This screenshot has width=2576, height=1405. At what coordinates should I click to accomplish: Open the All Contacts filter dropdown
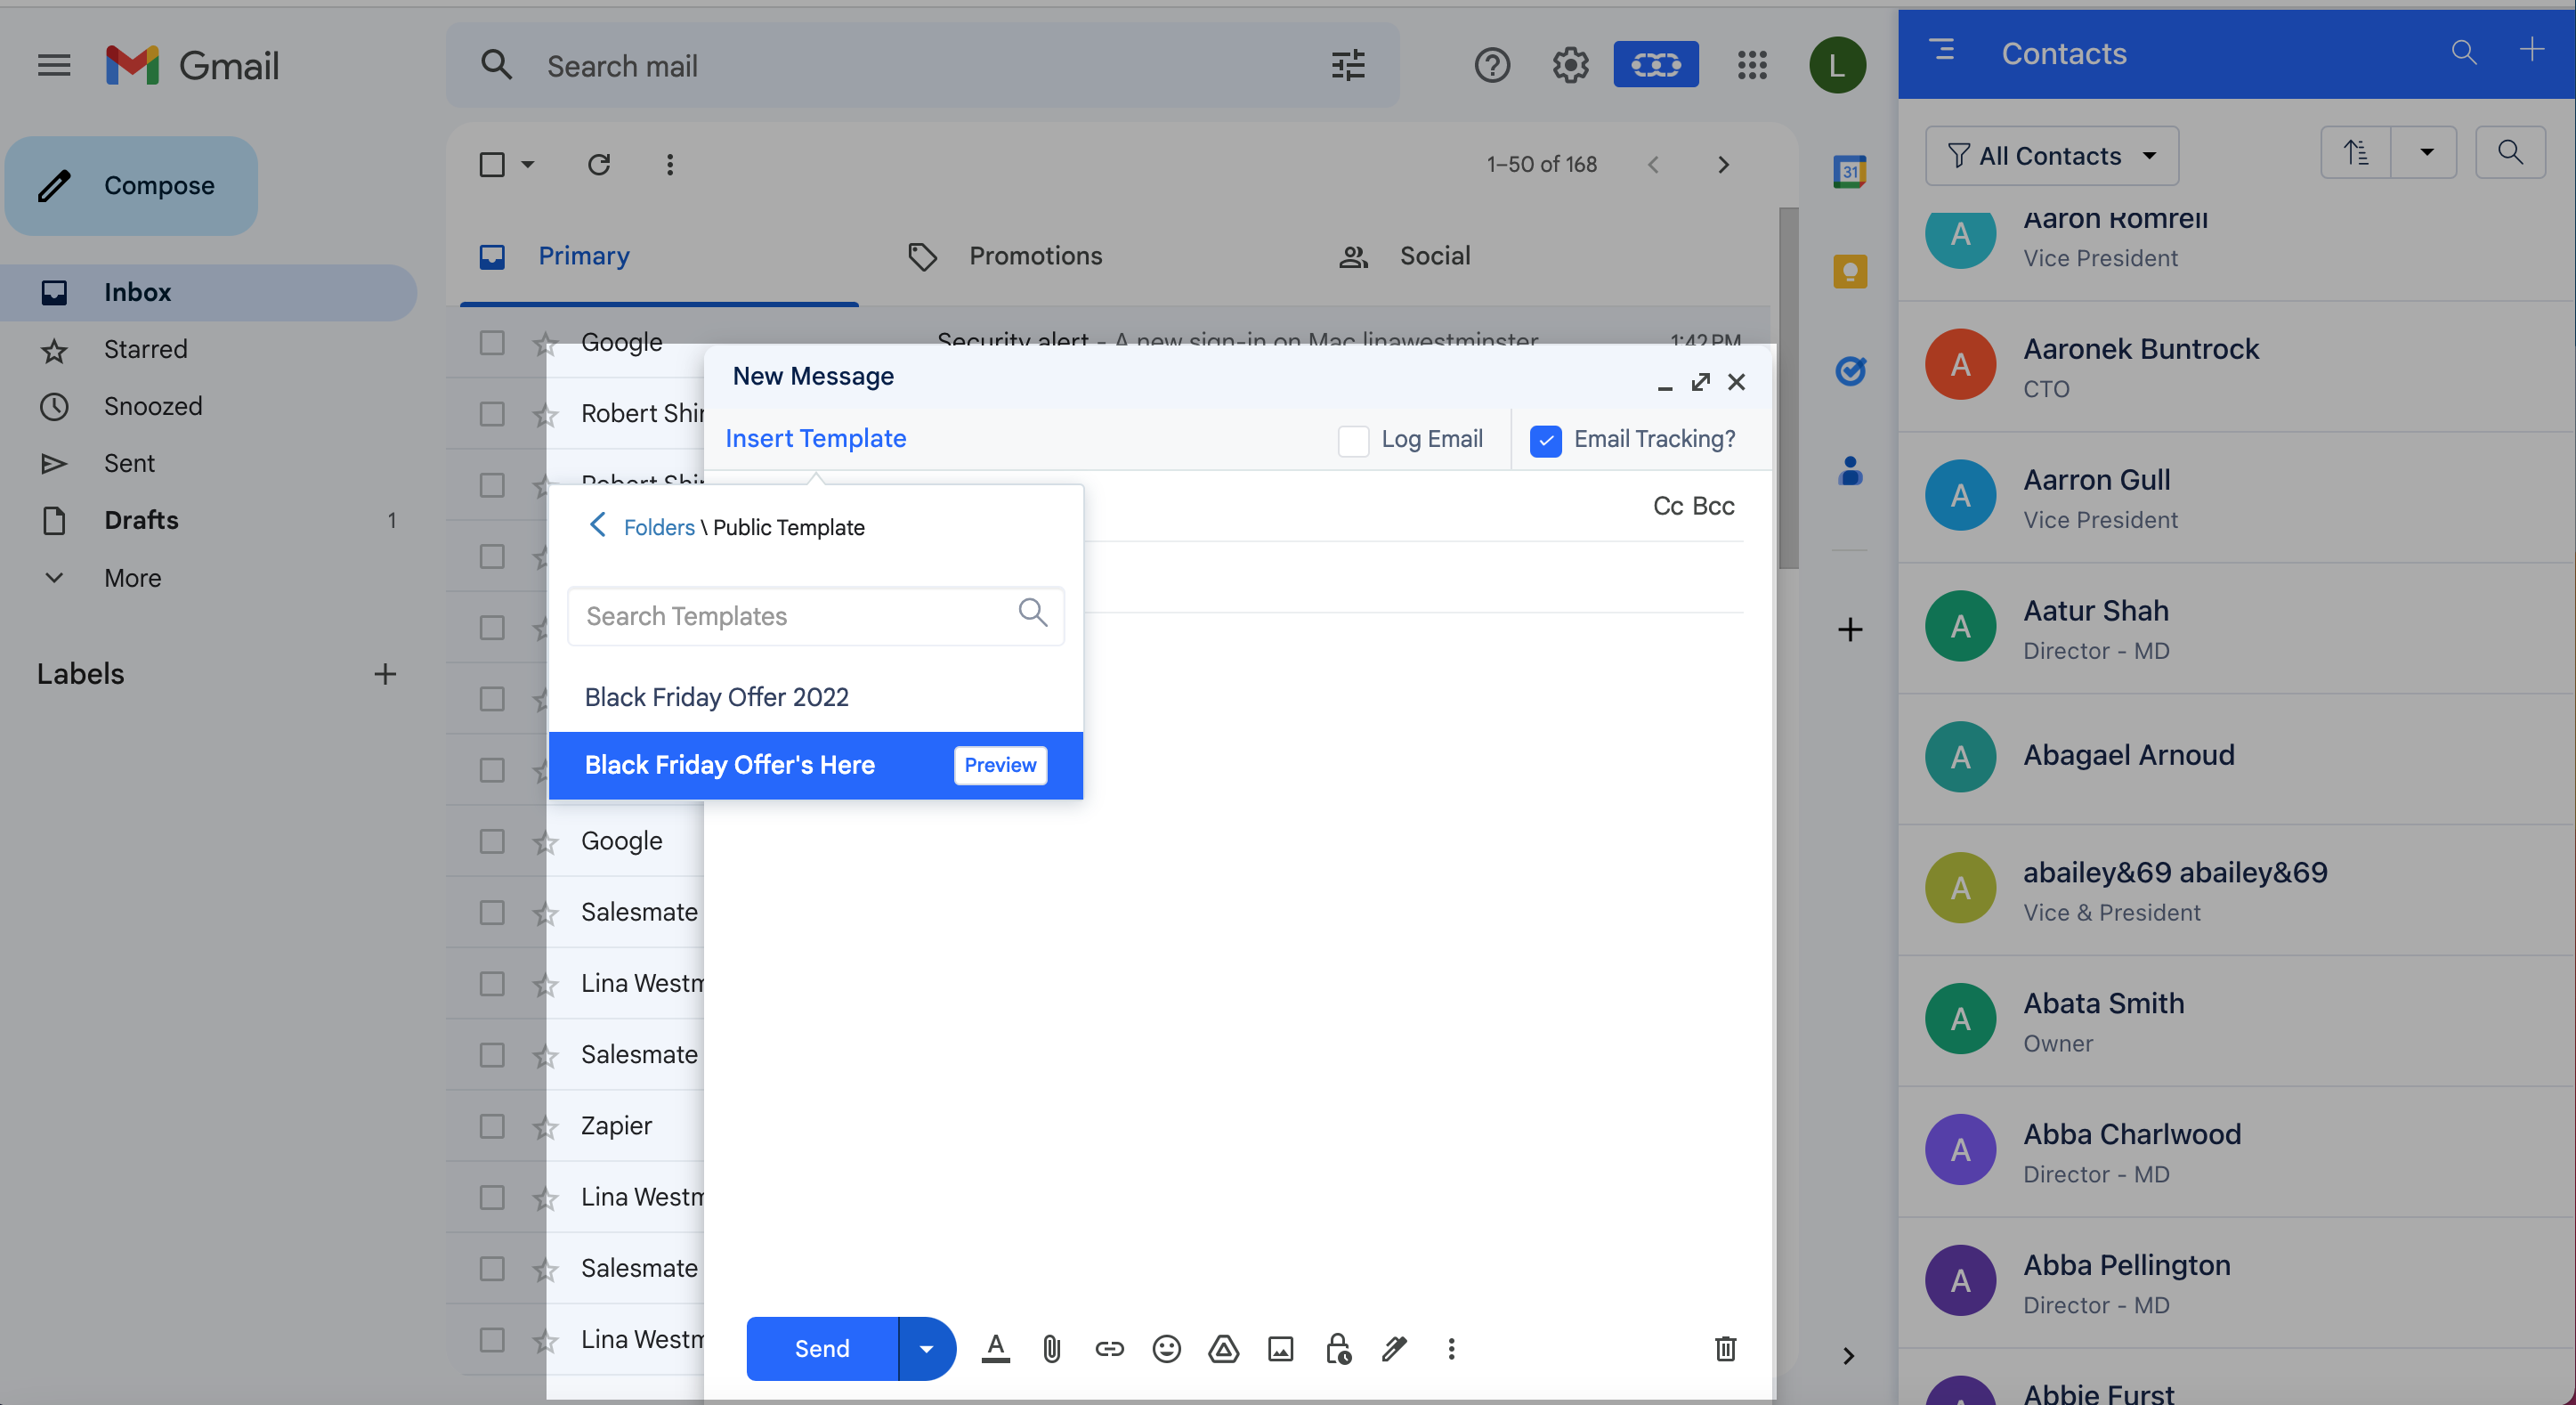coord(2051,156)
